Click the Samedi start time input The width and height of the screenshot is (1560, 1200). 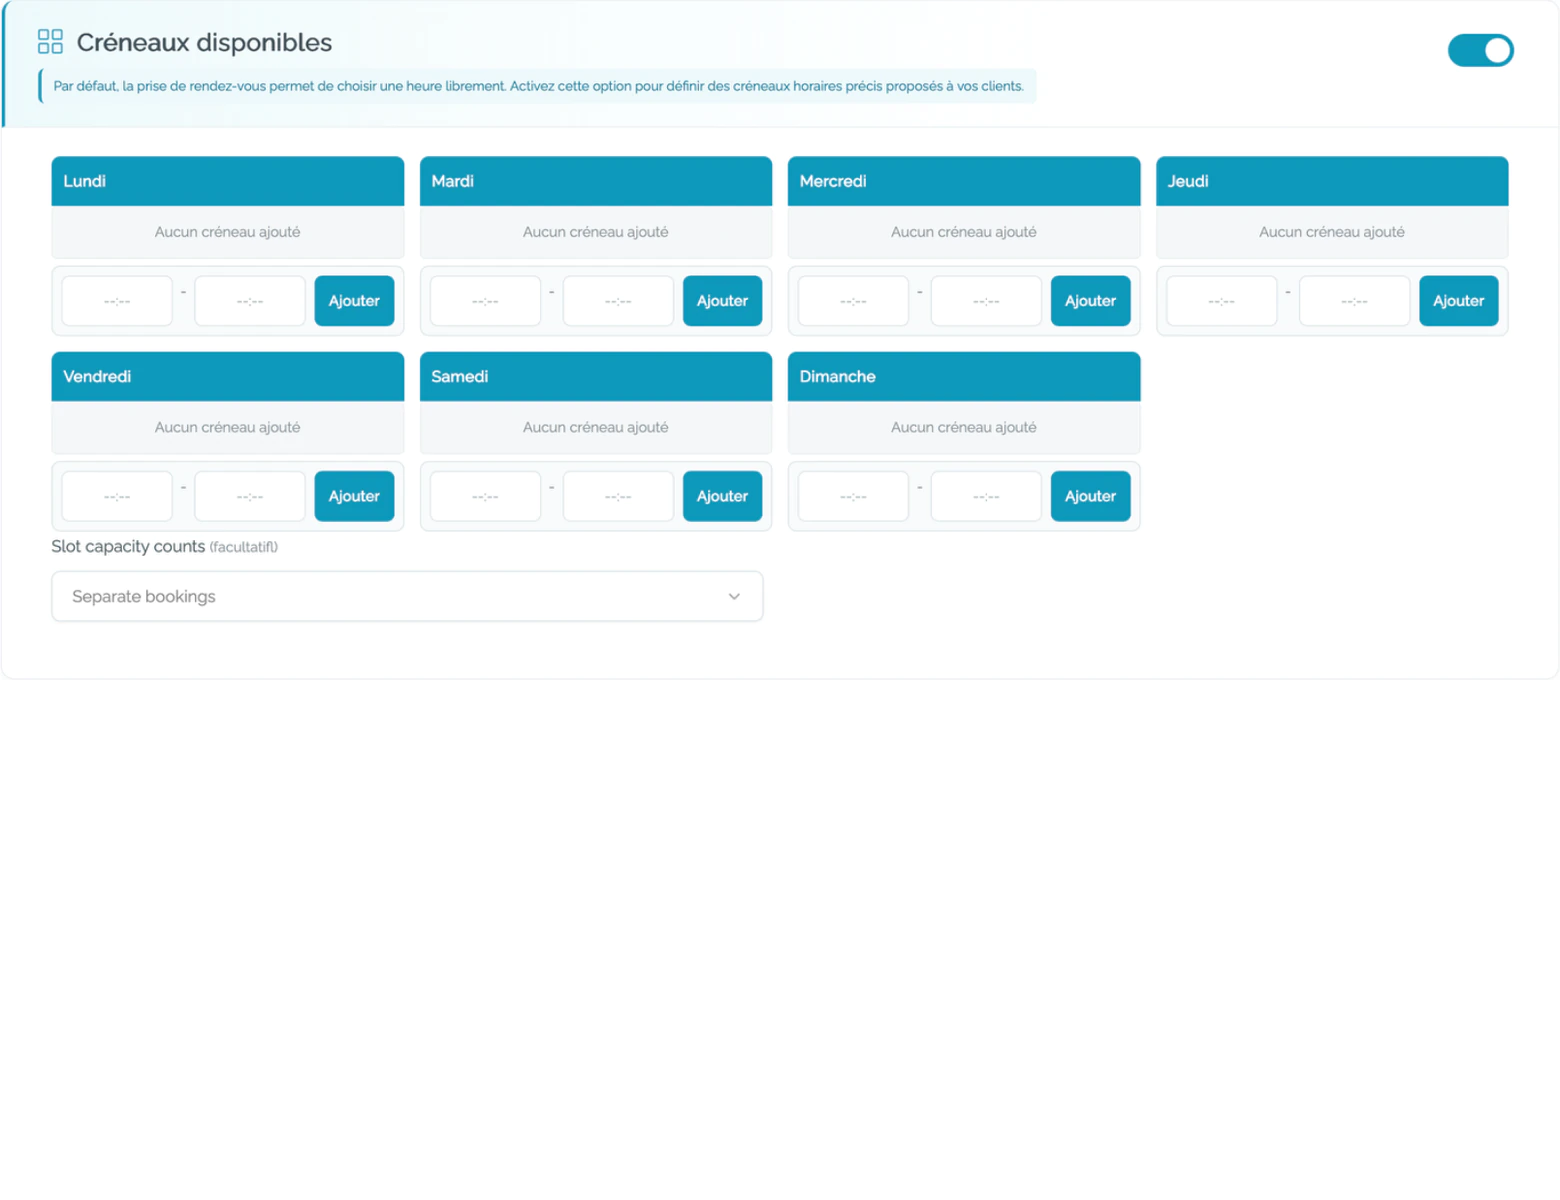(485, 496)
